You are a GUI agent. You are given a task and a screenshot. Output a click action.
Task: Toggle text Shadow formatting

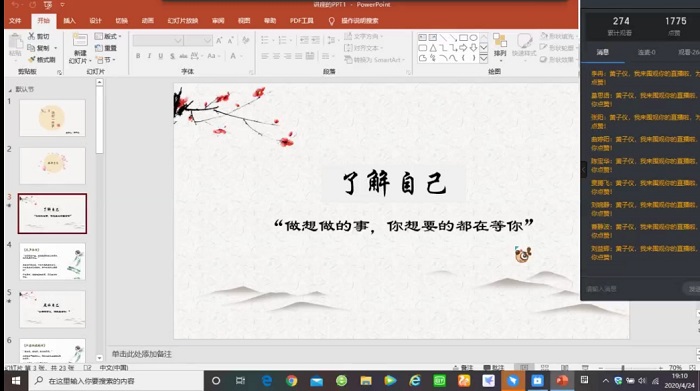point(172,56)
